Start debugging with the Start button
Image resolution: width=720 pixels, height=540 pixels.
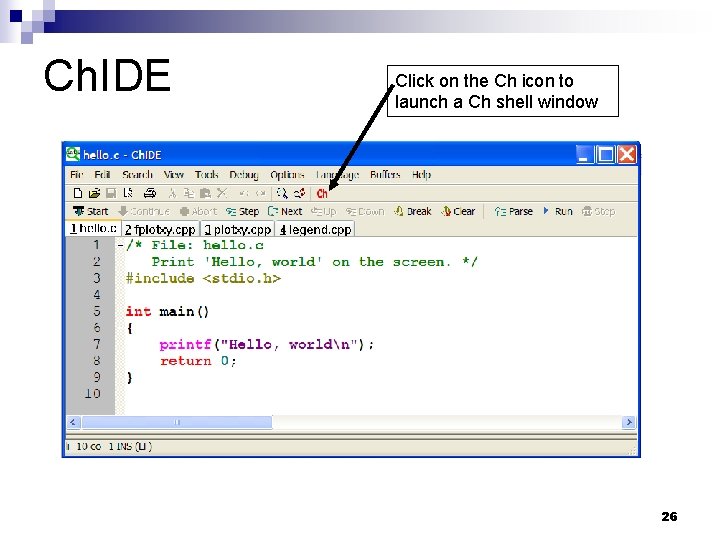point(91,211)
